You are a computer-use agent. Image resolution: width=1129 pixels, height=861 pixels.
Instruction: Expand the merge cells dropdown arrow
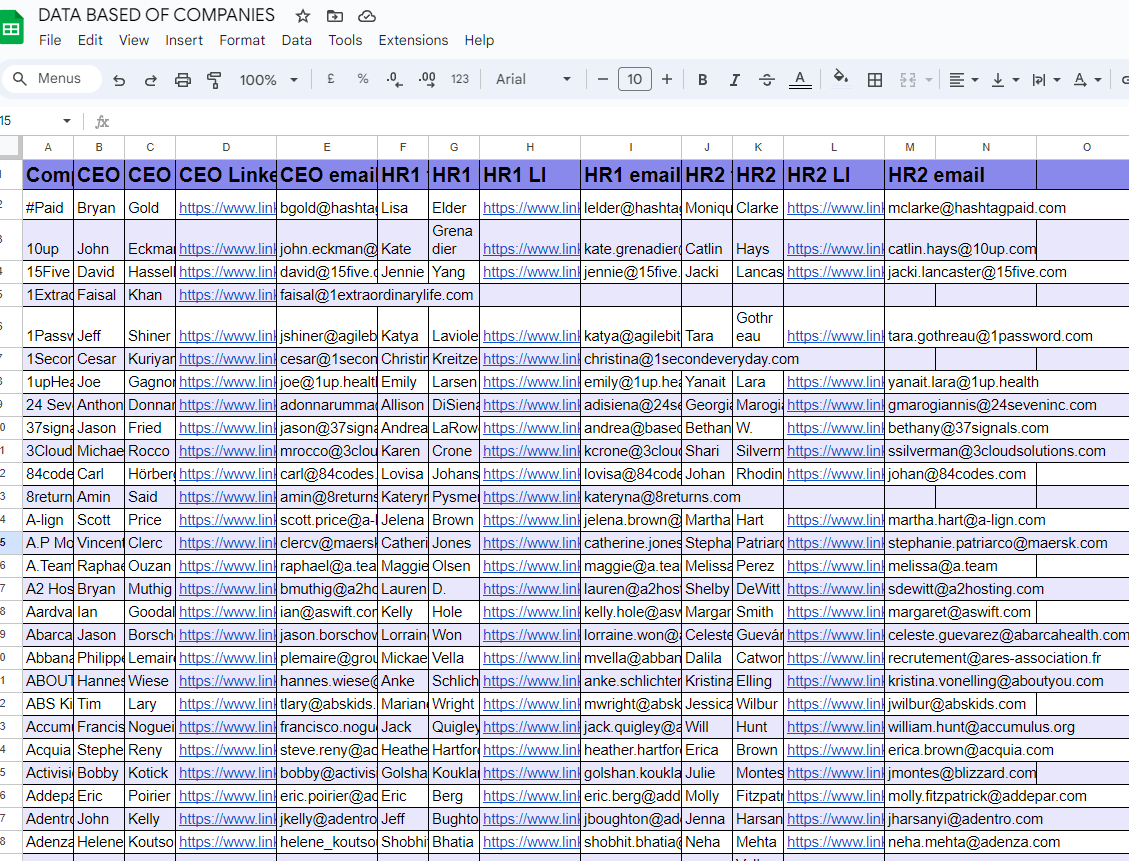(x=929, y=80)
